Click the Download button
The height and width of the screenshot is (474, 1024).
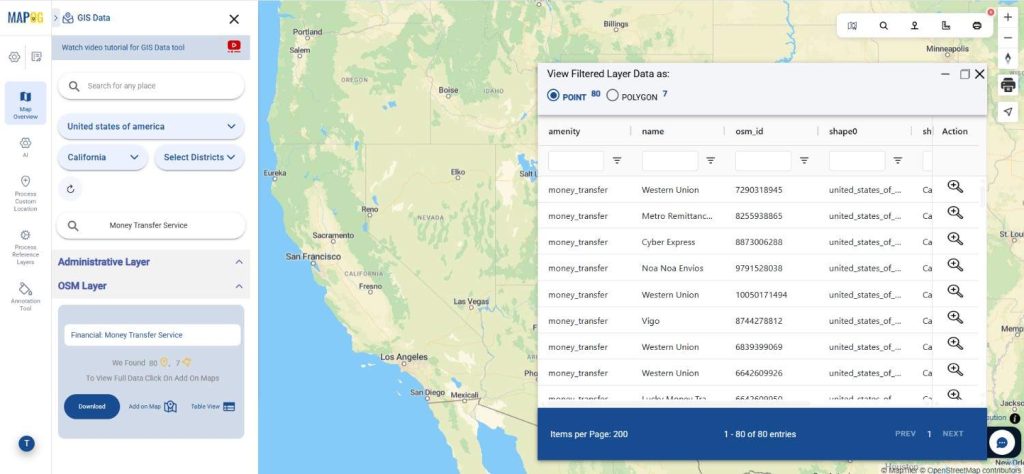[x=92, y=406]
